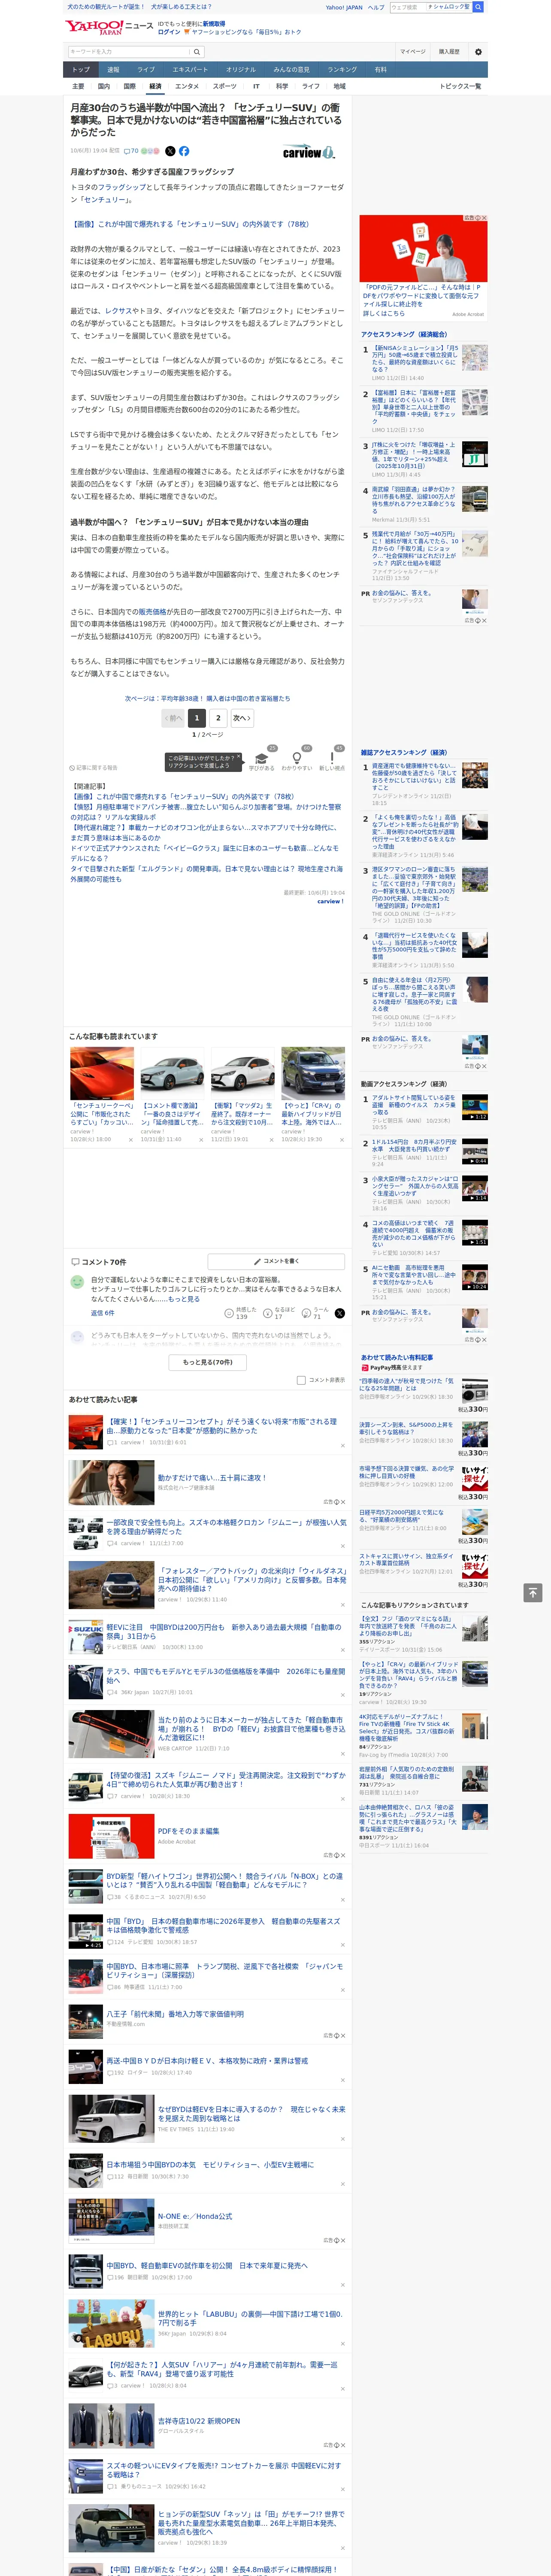The width and height of the screenshot is (551, 2576).
Task: Click the 新しい視点 reaction icon
Action: click(x=332, y=759)
